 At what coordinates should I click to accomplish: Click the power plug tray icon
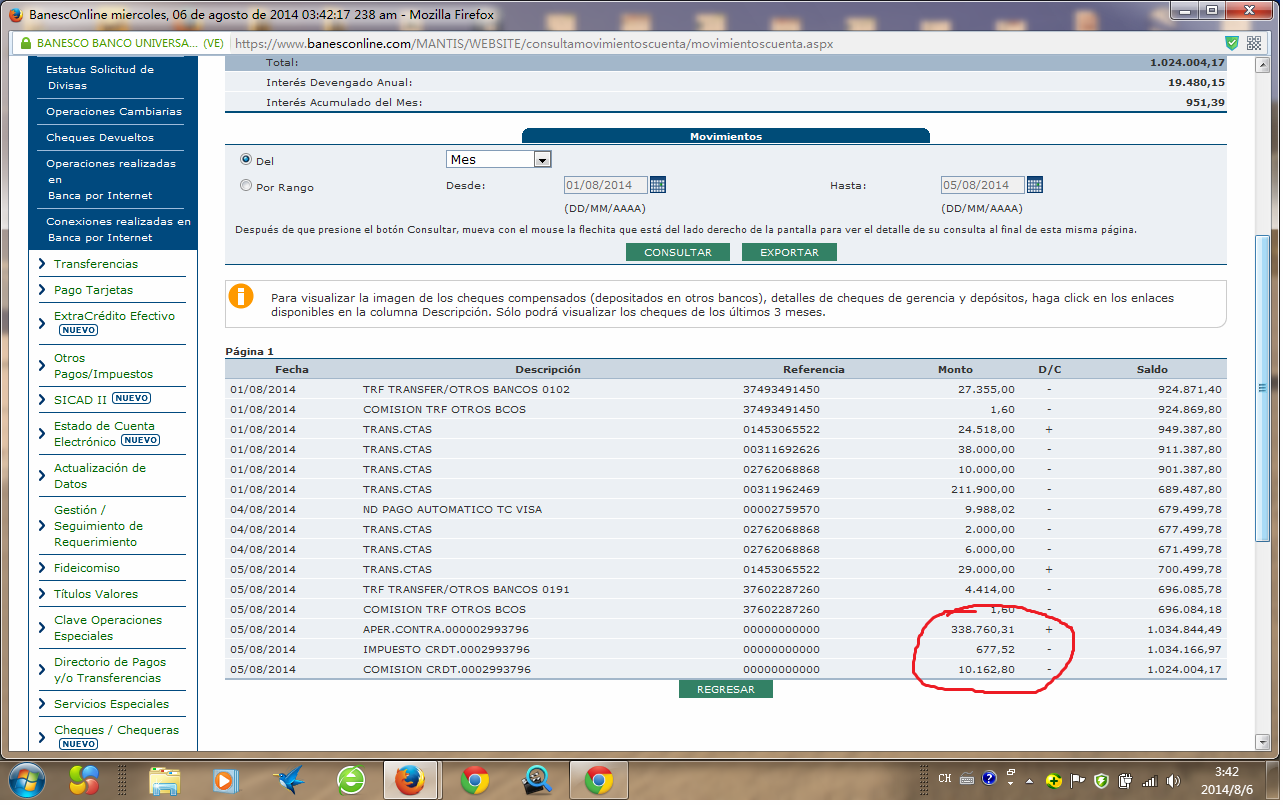(x=1125, y=780)
